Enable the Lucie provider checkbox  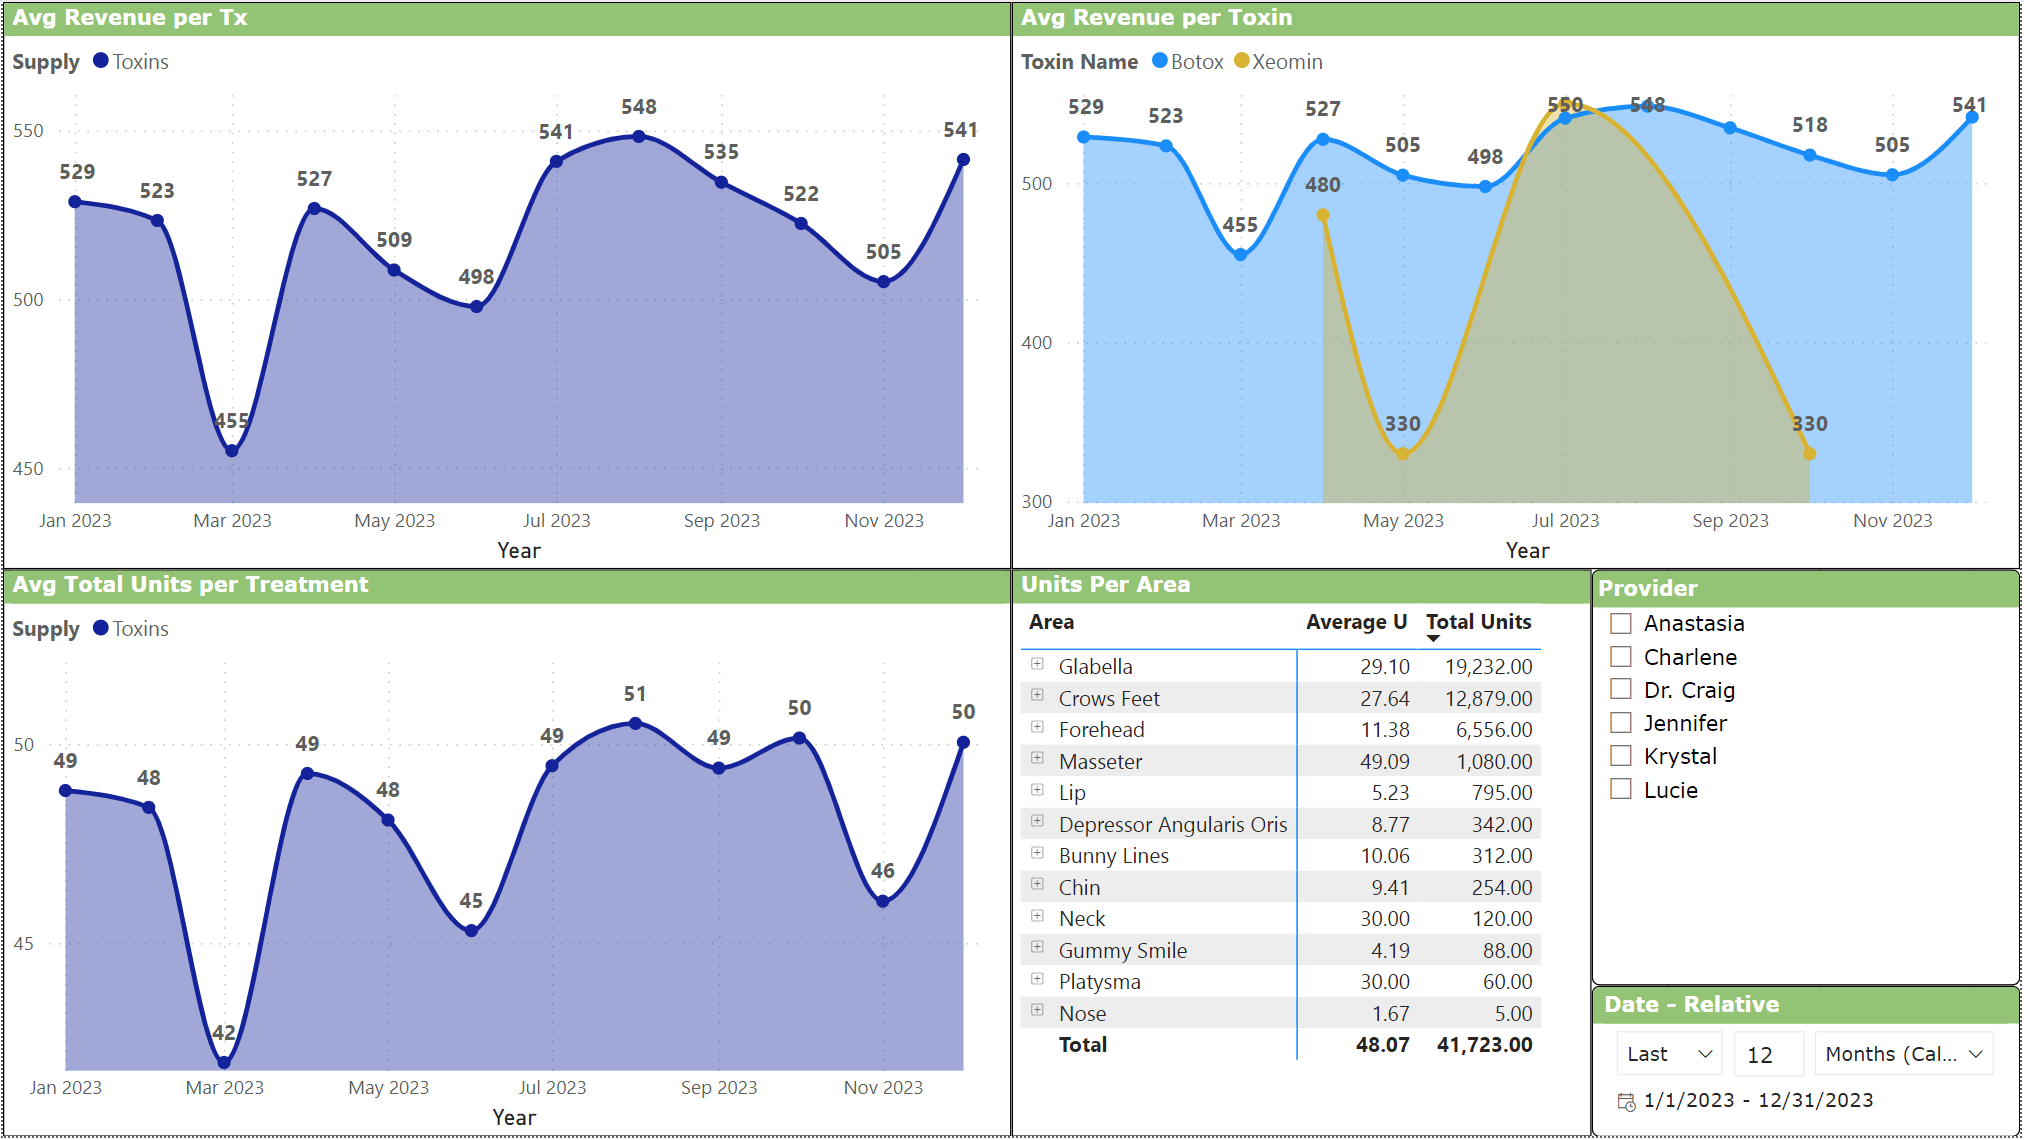[1621, 790]
